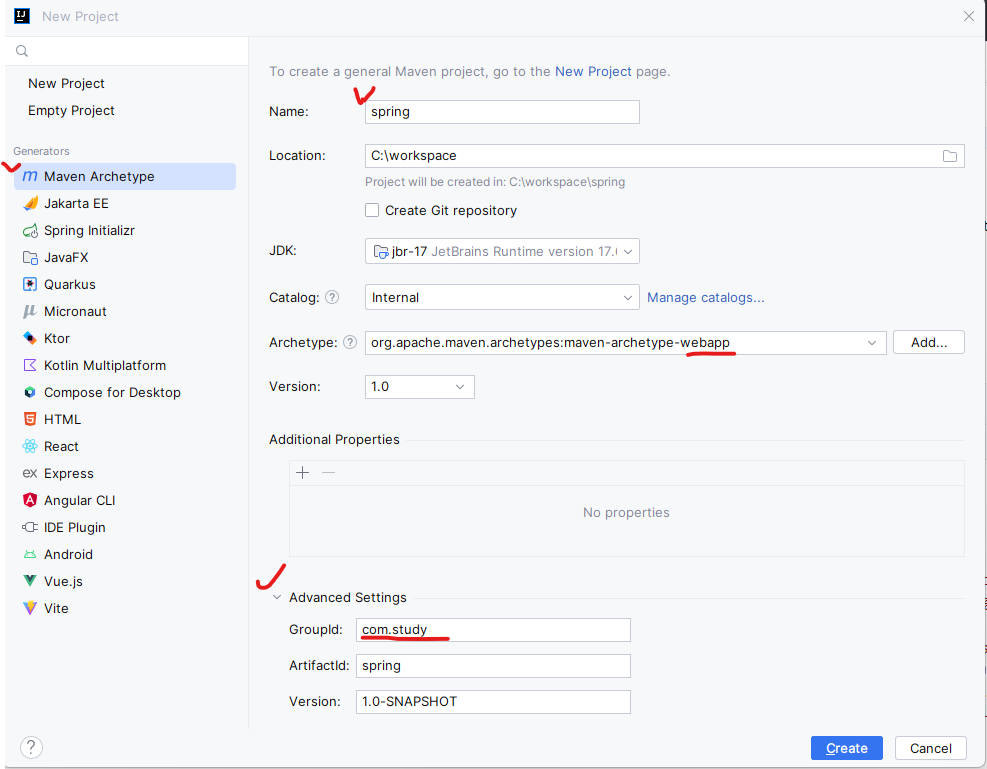987x769 pixels.
Task: Click the Create button
Action: [x=847, y=748]
